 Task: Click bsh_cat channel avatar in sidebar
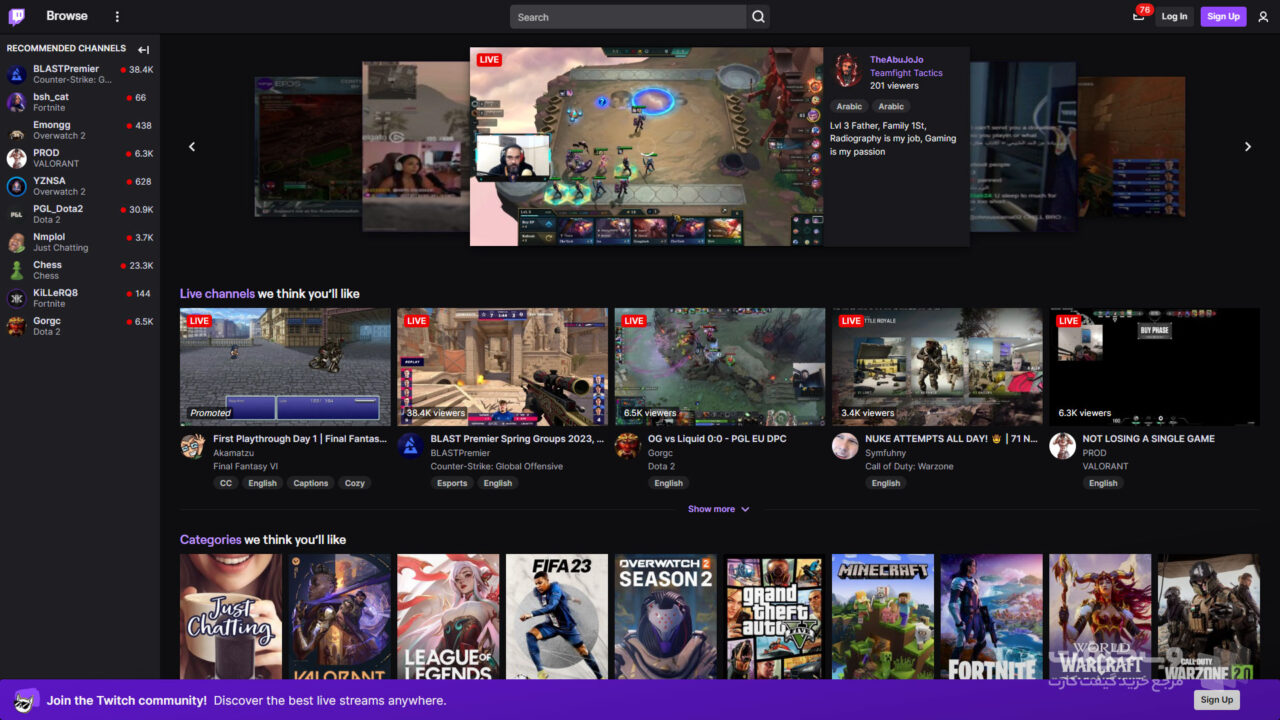[17, 102]
